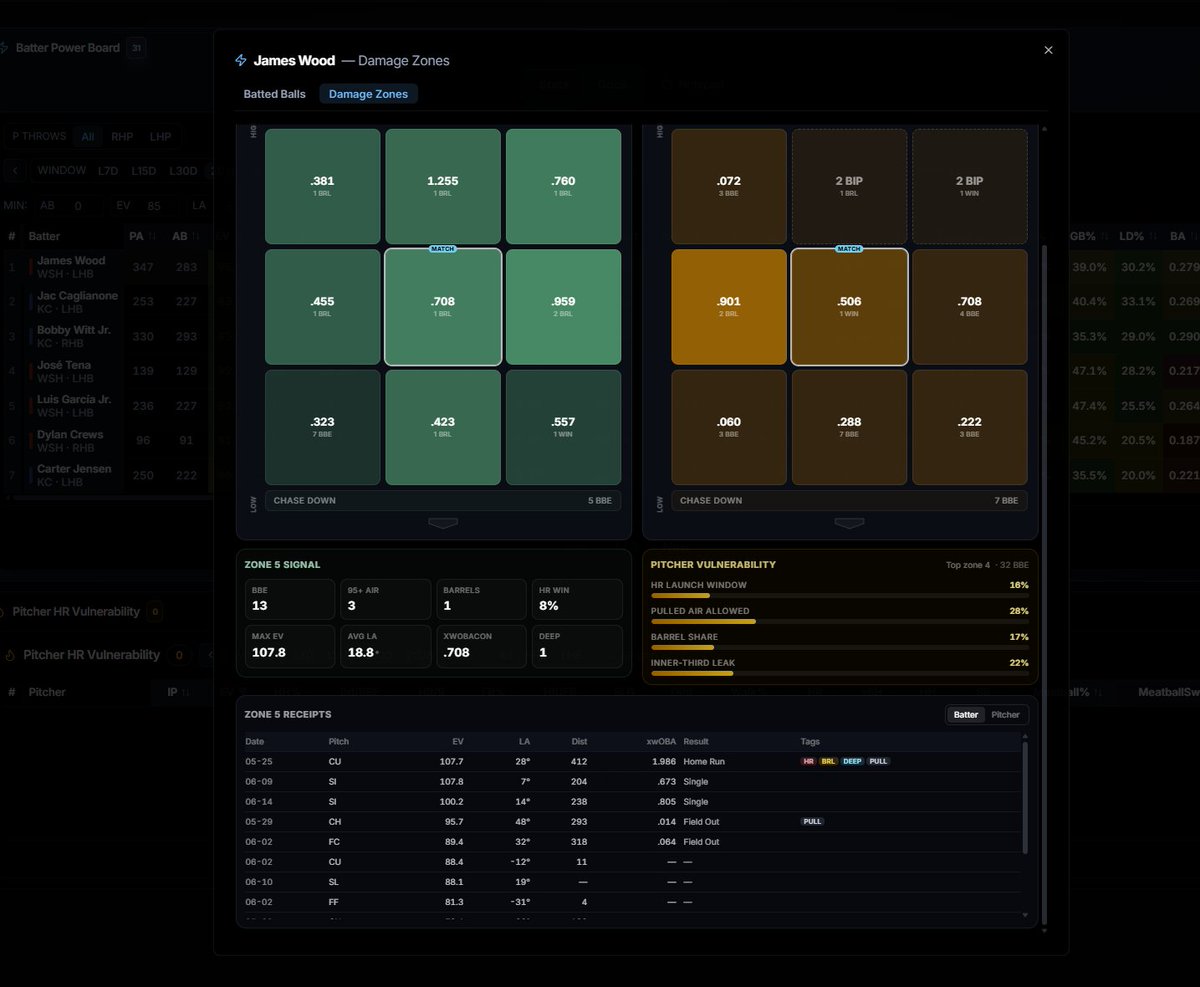Click the green .760 zone cell
Image resolution: width=1200 pixels, height=987 pixels.
[563, 186]
